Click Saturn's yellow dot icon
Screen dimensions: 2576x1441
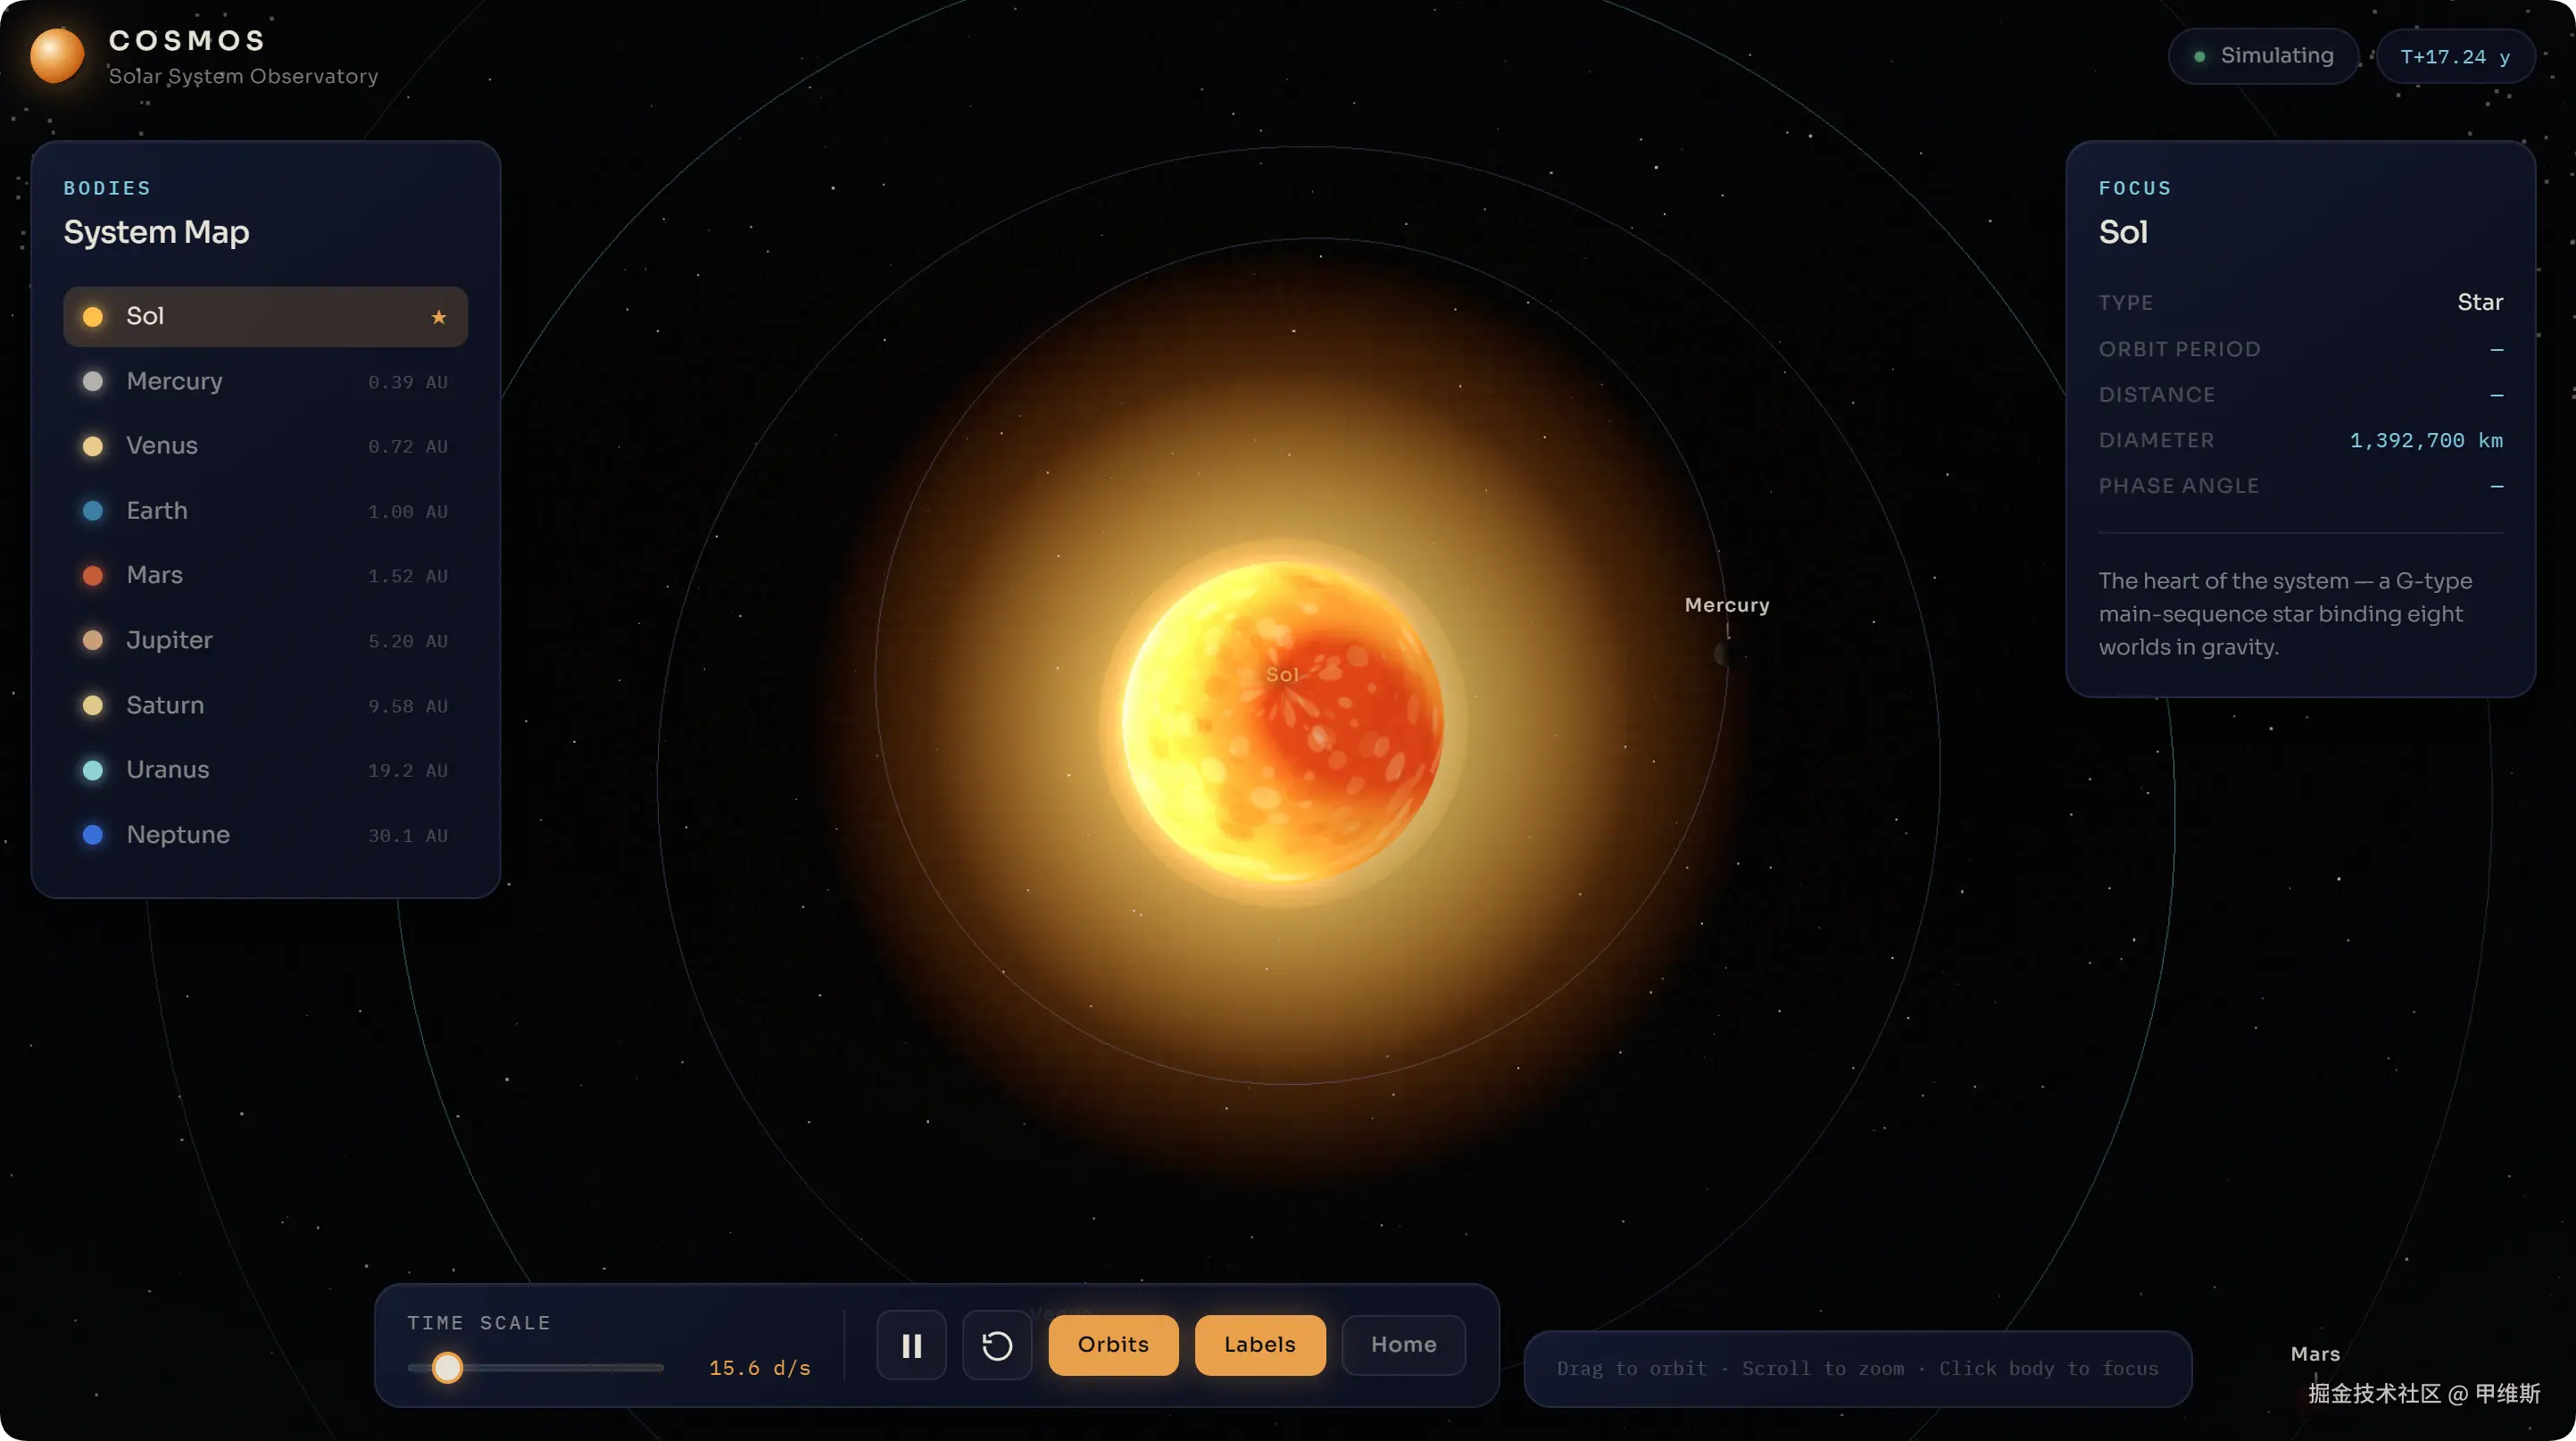(x=93, y=705)
